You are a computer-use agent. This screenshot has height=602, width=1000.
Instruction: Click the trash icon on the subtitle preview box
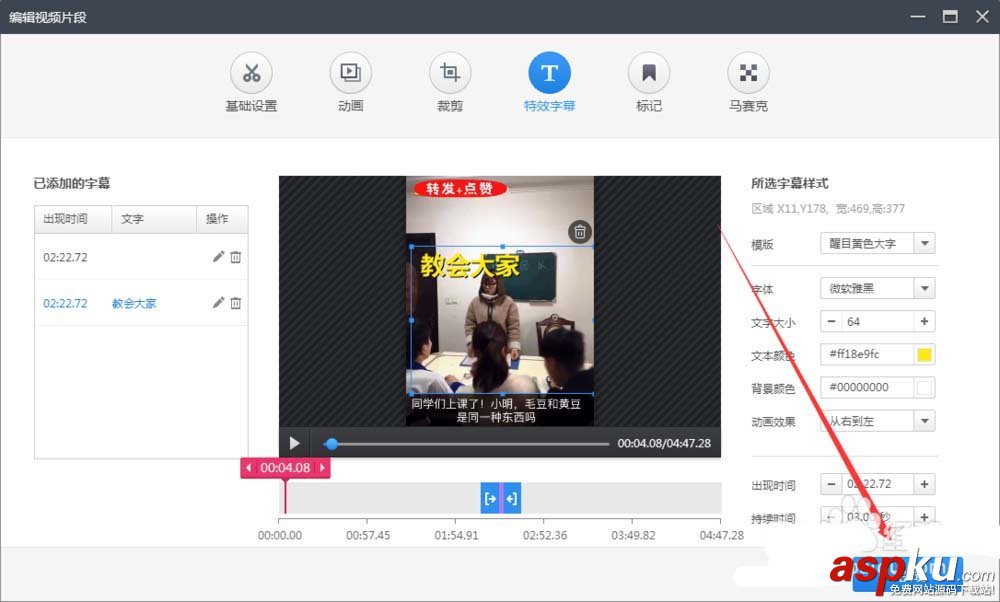pyautogui.click(x=580, y=231)
